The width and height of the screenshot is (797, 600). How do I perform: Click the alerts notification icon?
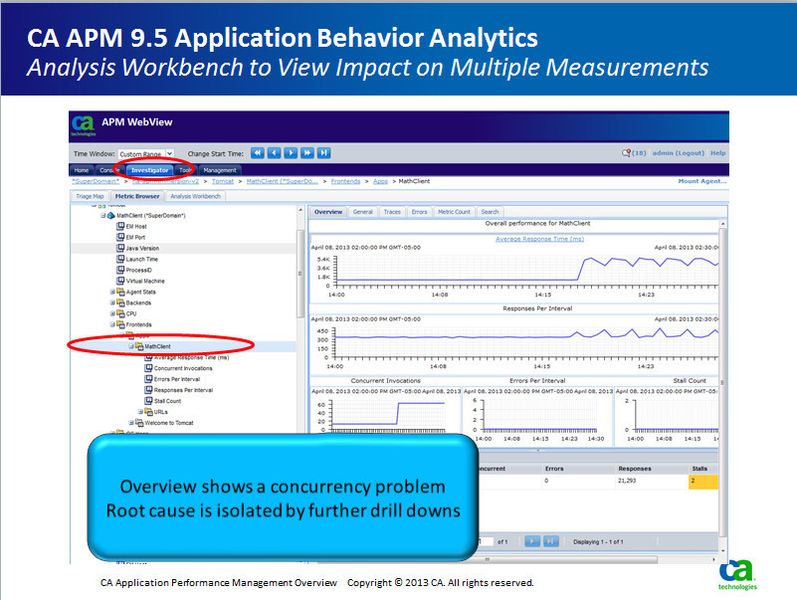[626, 153]
